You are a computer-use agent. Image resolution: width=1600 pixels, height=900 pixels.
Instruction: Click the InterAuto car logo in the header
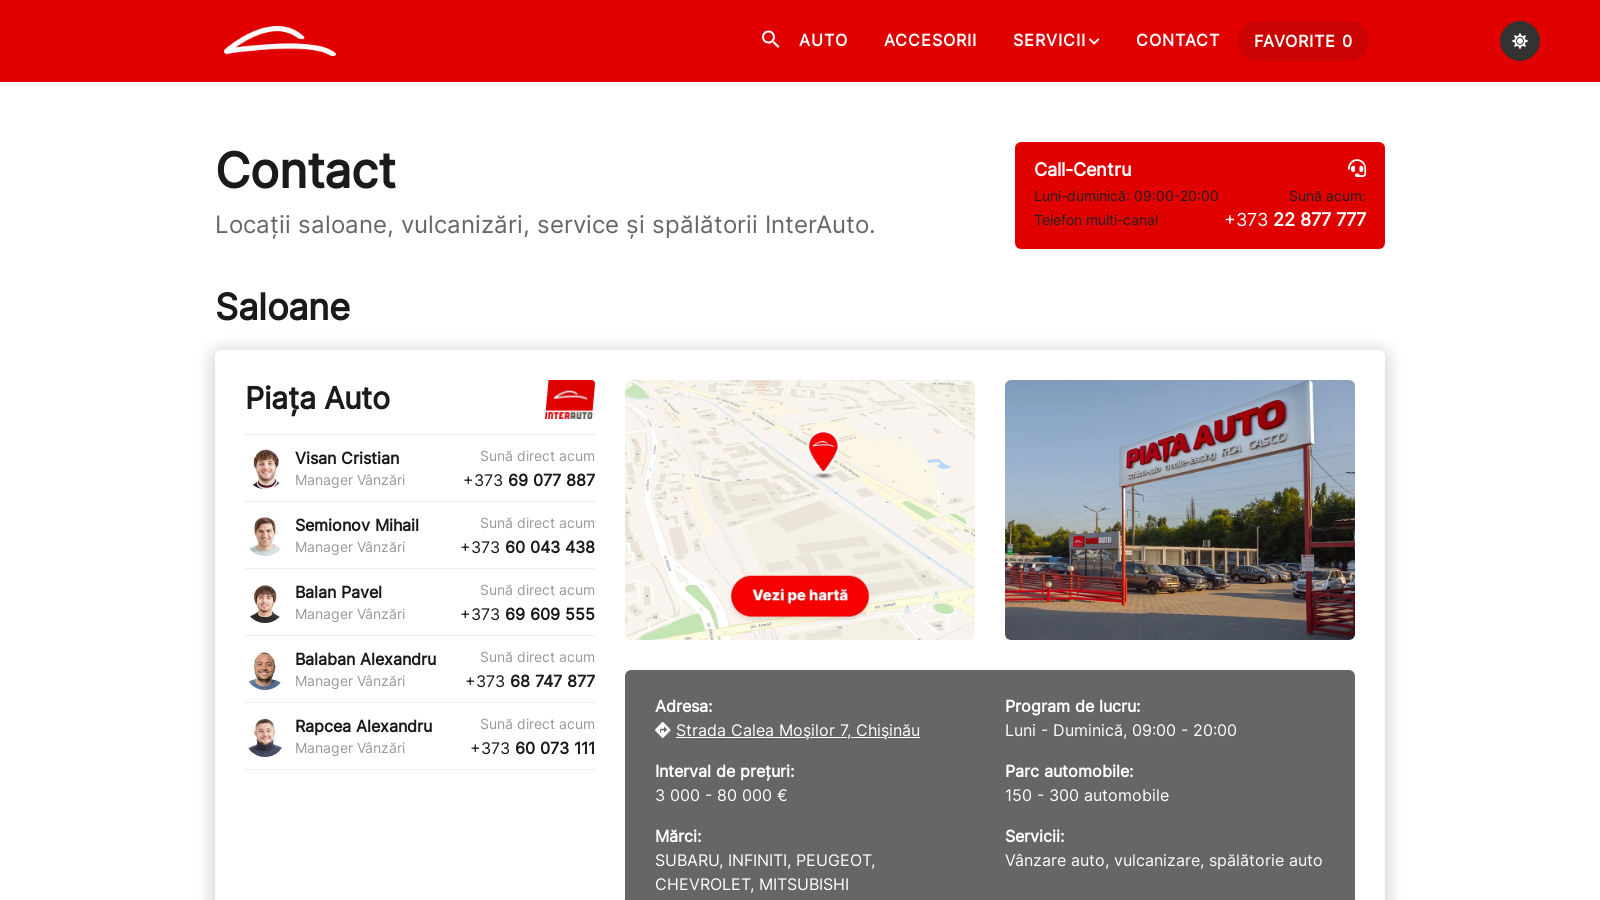(279, 41)
